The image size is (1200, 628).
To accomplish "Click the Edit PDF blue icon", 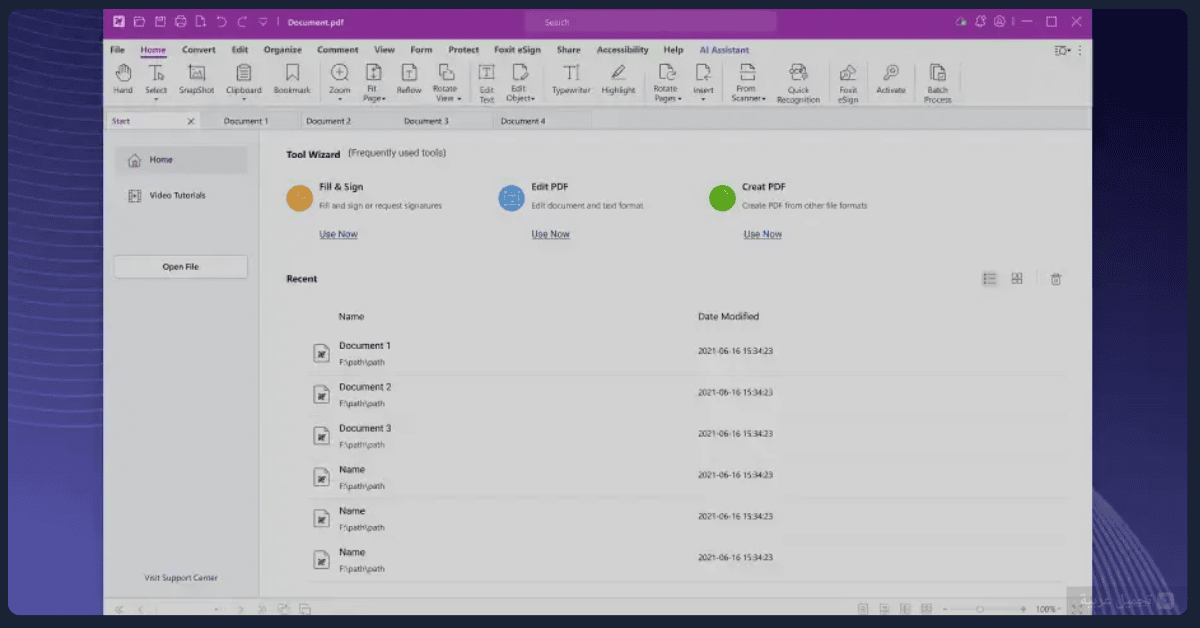I will click(x=511, y=198).
